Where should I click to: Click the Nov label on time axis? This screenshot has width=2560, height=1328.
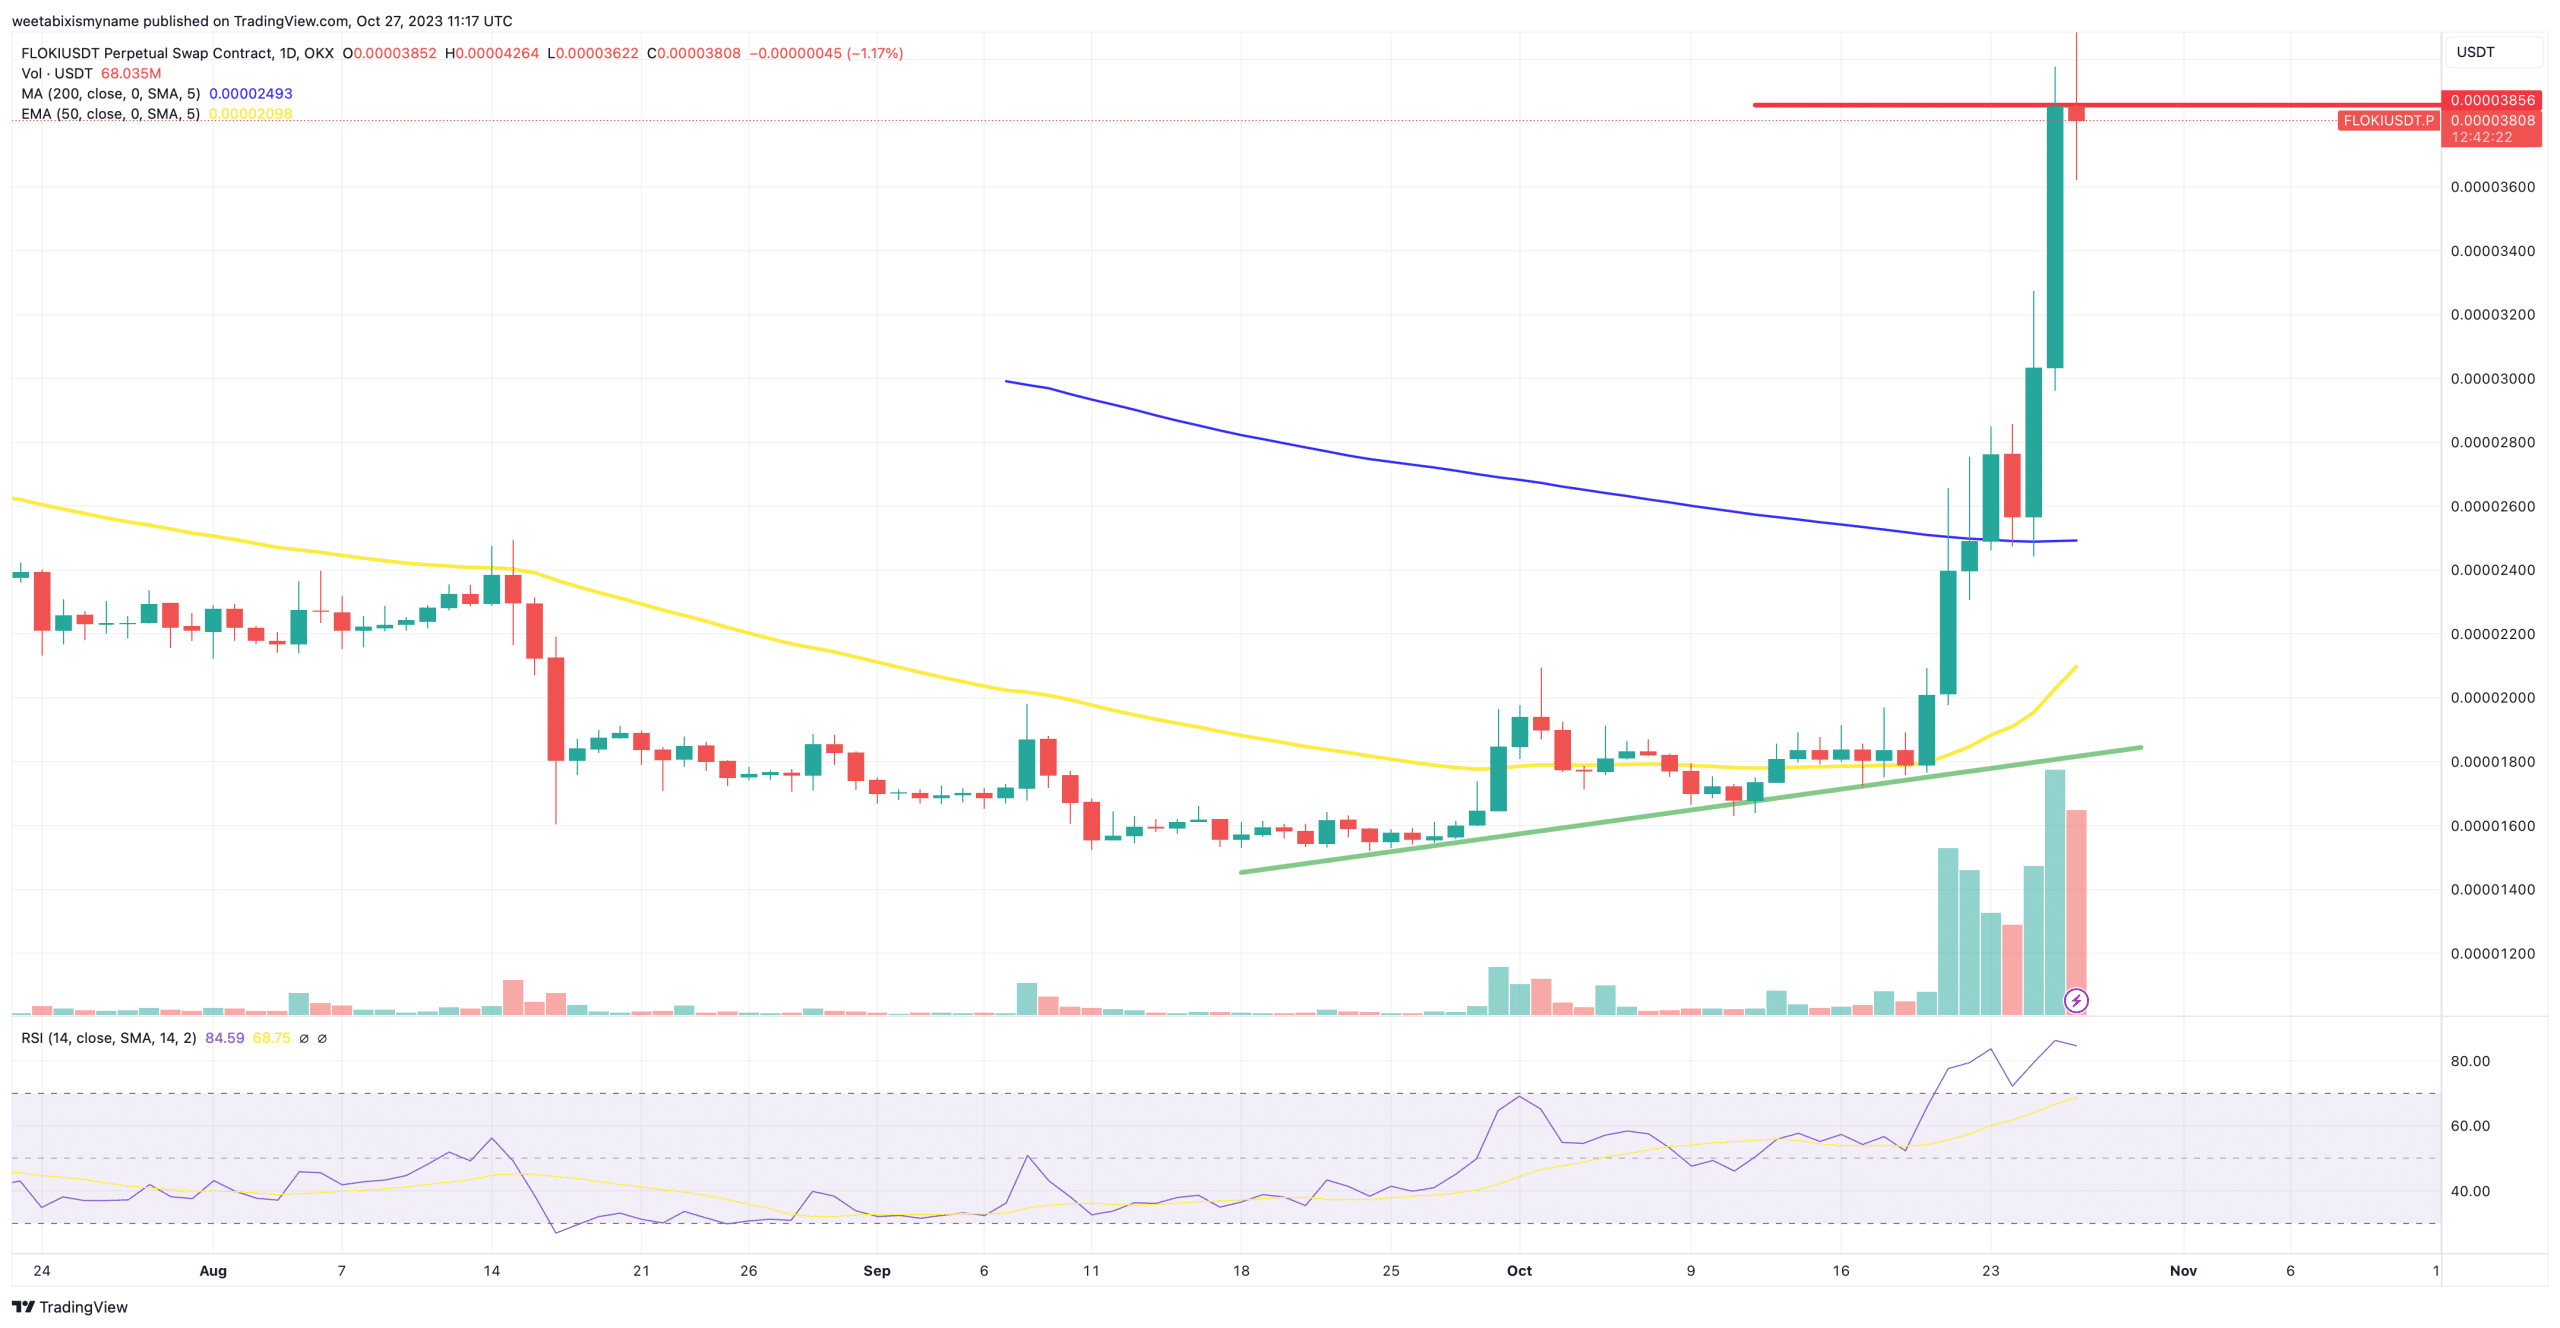click(x=2183, y=1271)
